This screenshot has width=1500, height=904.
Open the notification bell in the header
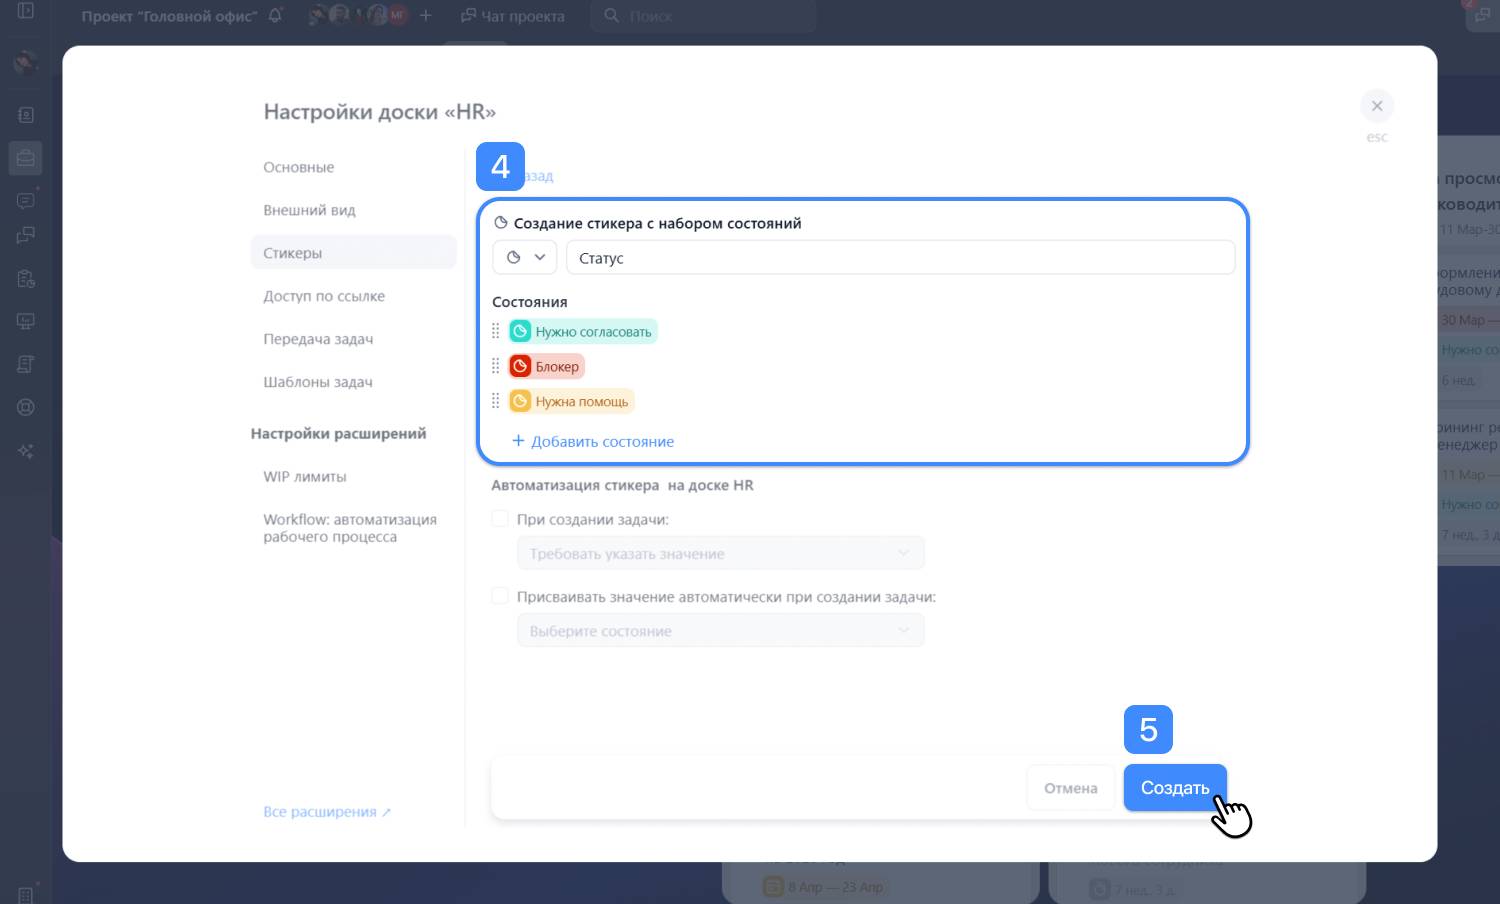pyautogui.click(x=275, y=16)
